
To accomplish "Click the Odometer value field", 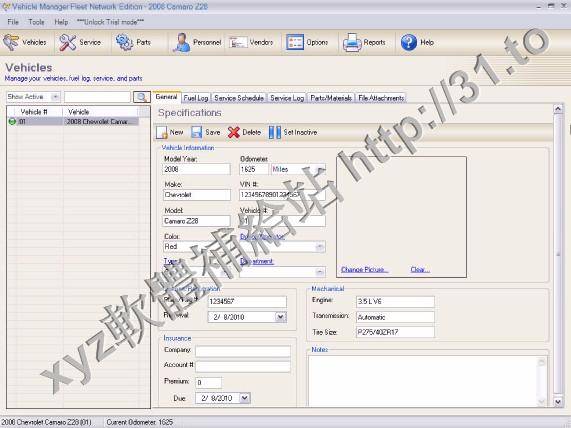I will (253, 169).
